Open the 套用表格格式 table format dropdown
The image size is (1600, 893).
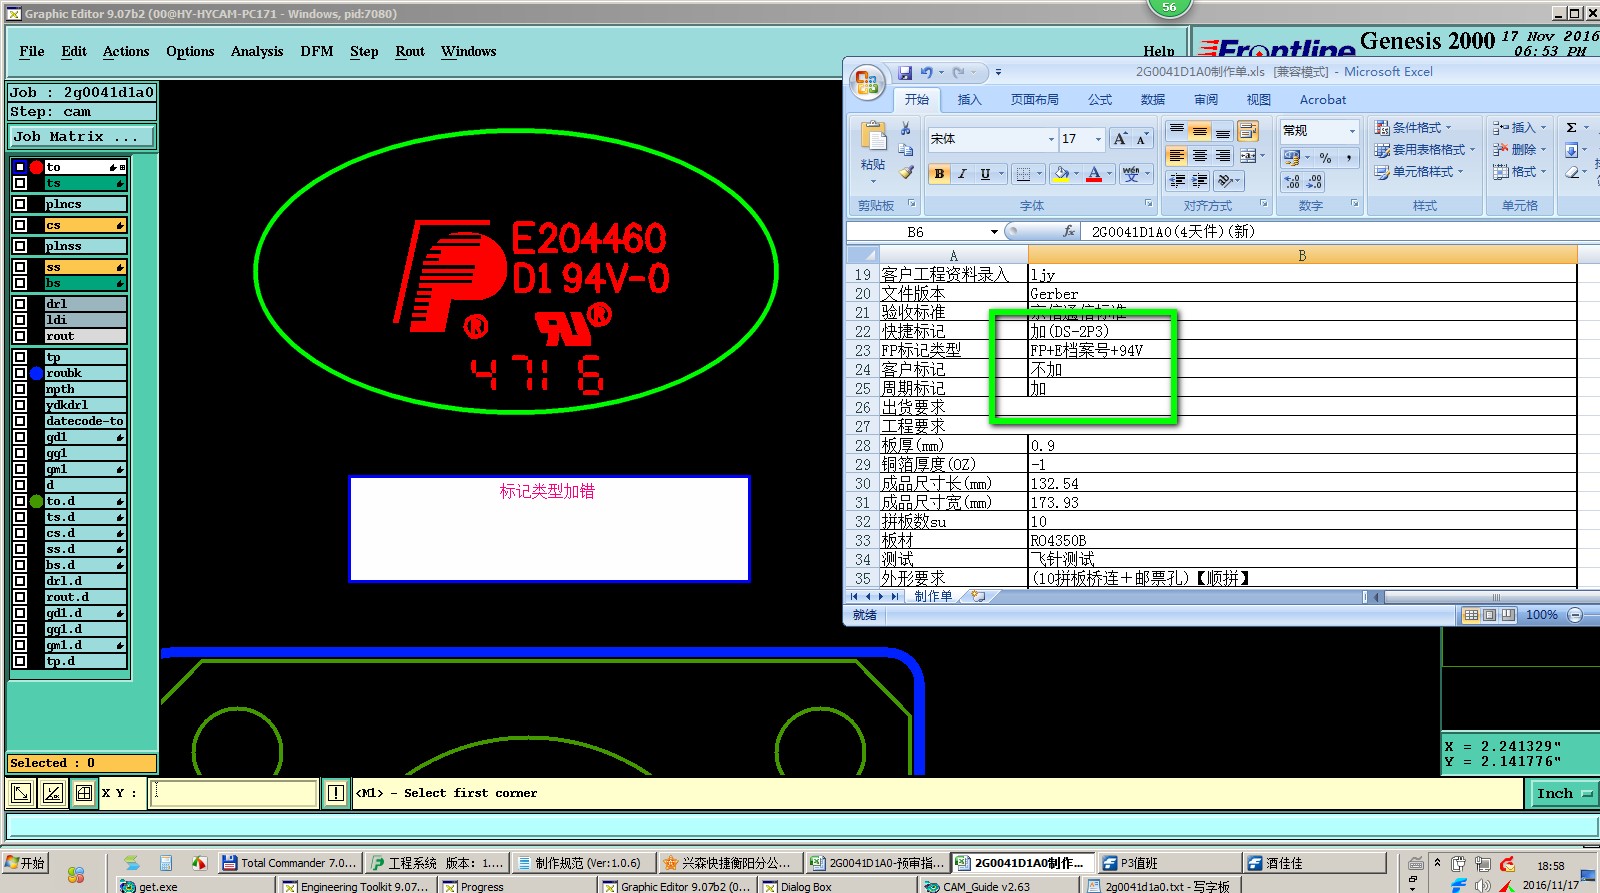click(1423, 150)
